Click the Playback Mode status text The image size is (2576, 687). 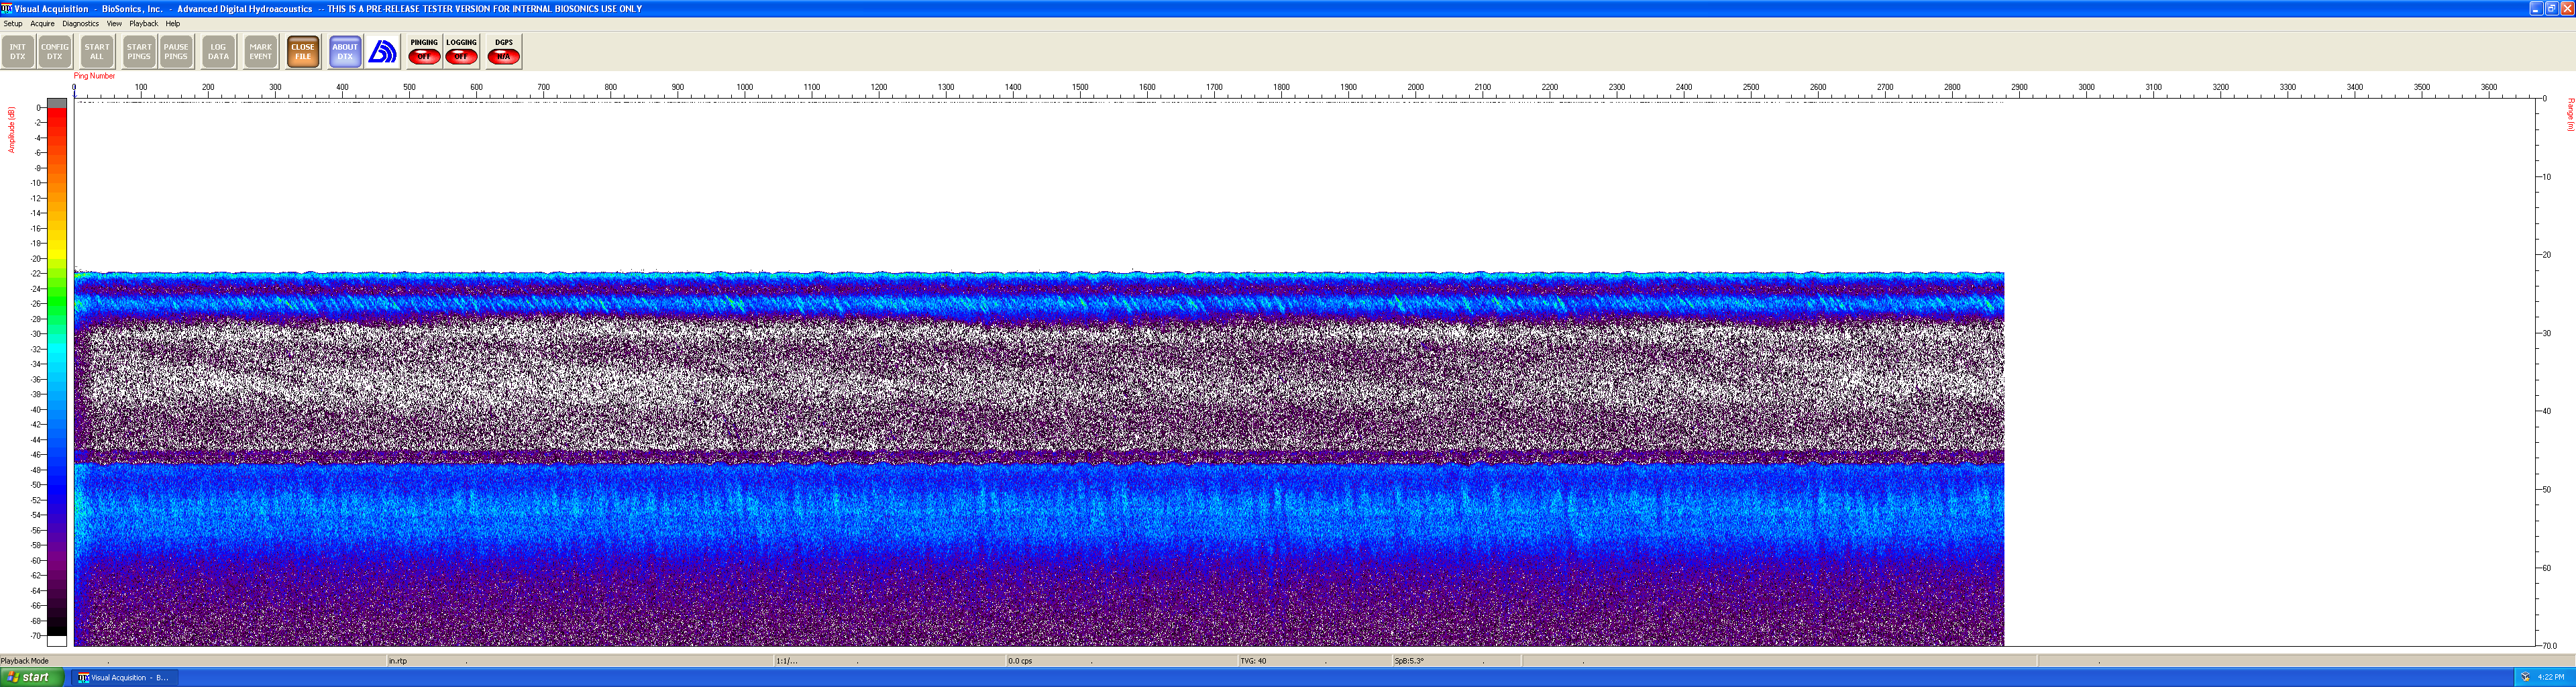pyautogui.click(x=25, y=661)
